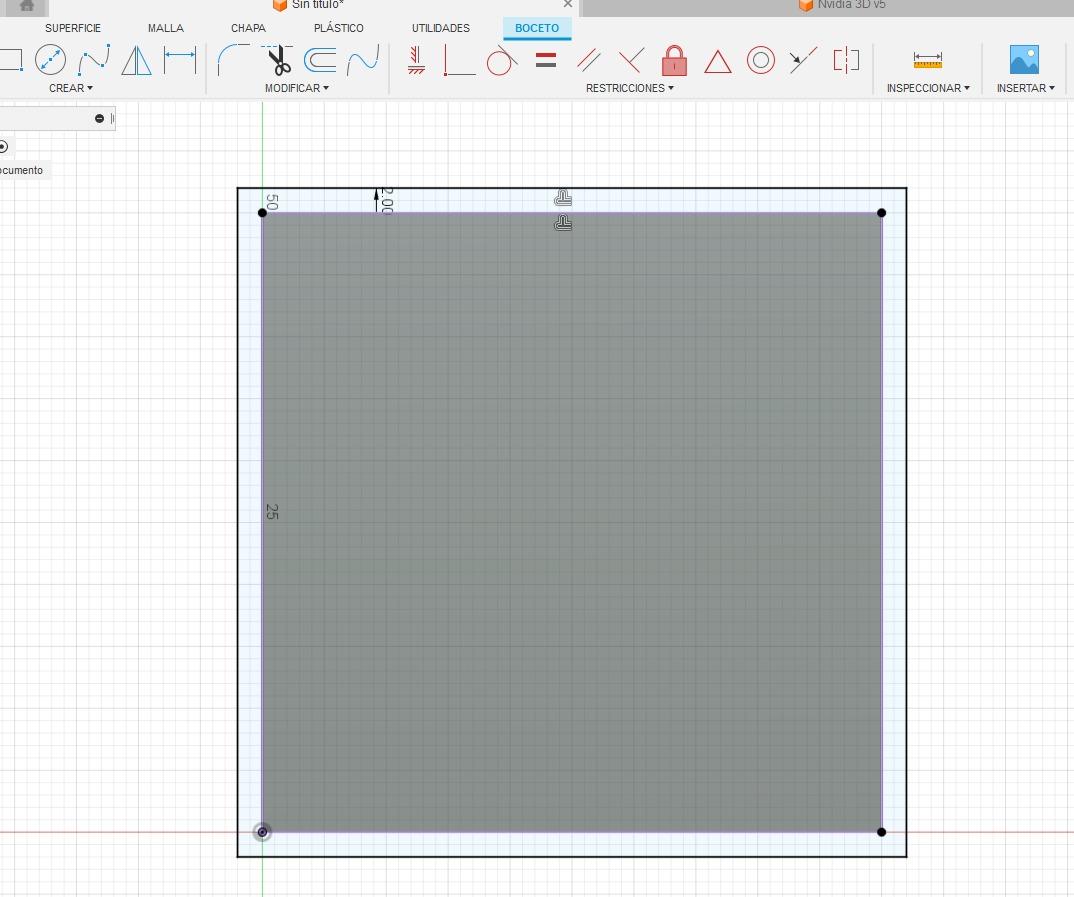
Task: Click the red padlock fix constraint
Action: tap(675, 60)
